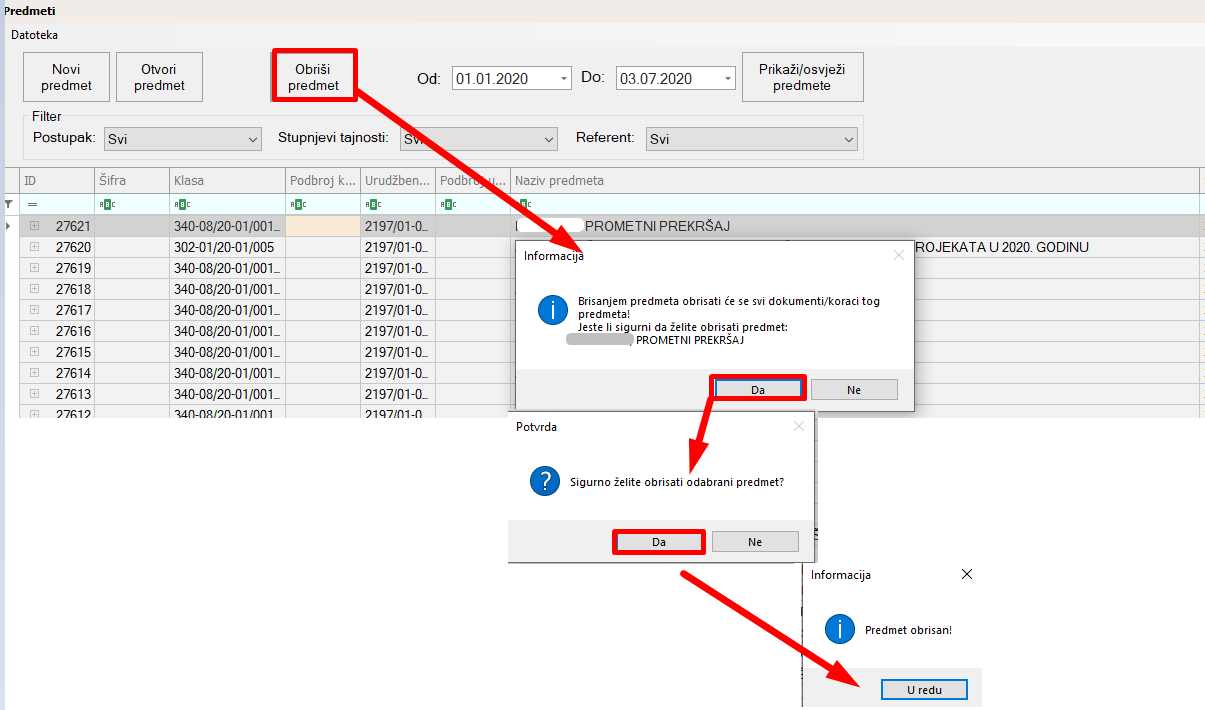Open the 'Od' date picker dropdown arrow

(564, 79)
